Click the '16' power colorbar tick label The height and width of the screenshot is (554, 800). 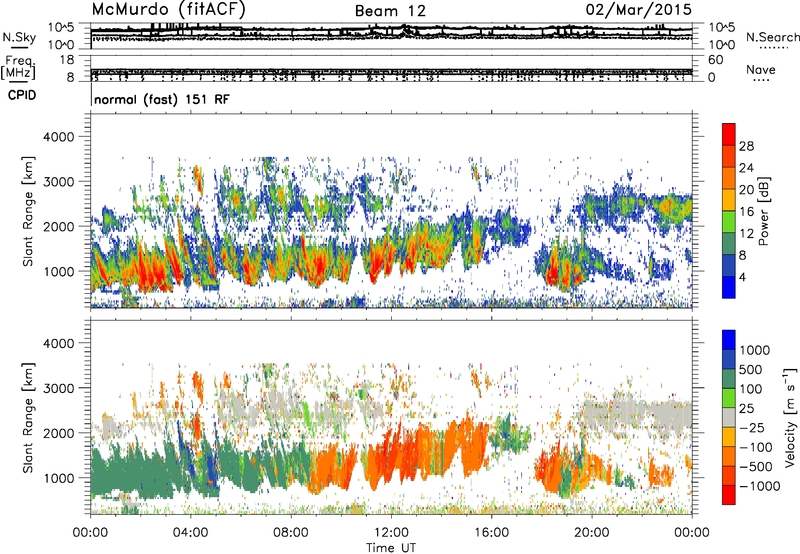pyautogui.click(x=746, y=212)
